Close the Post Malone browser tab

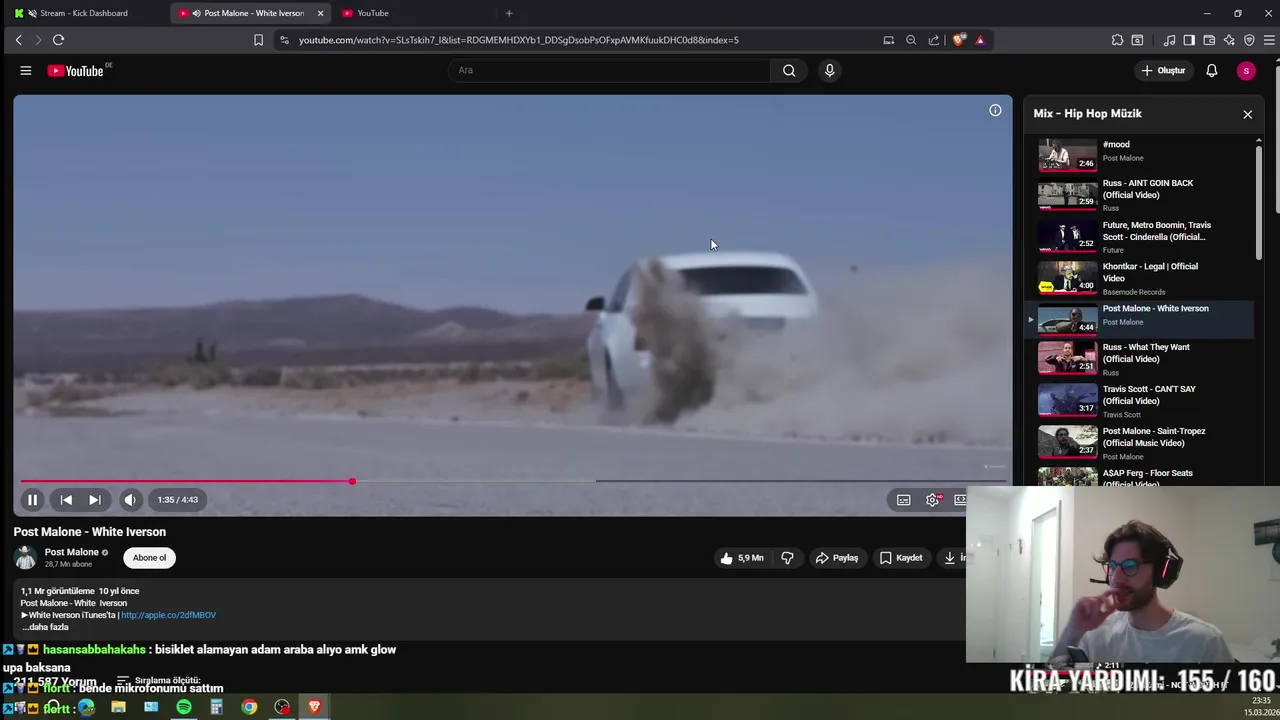point(320,13)
